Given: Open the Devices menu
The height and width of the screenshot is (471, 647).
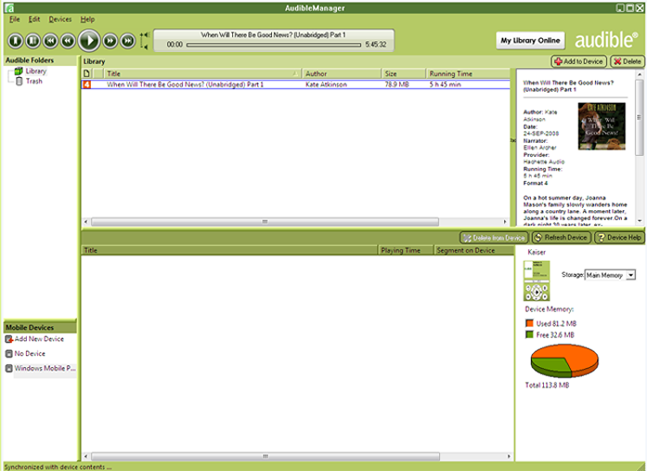Looking at the screenshot, I should [60, 19].
